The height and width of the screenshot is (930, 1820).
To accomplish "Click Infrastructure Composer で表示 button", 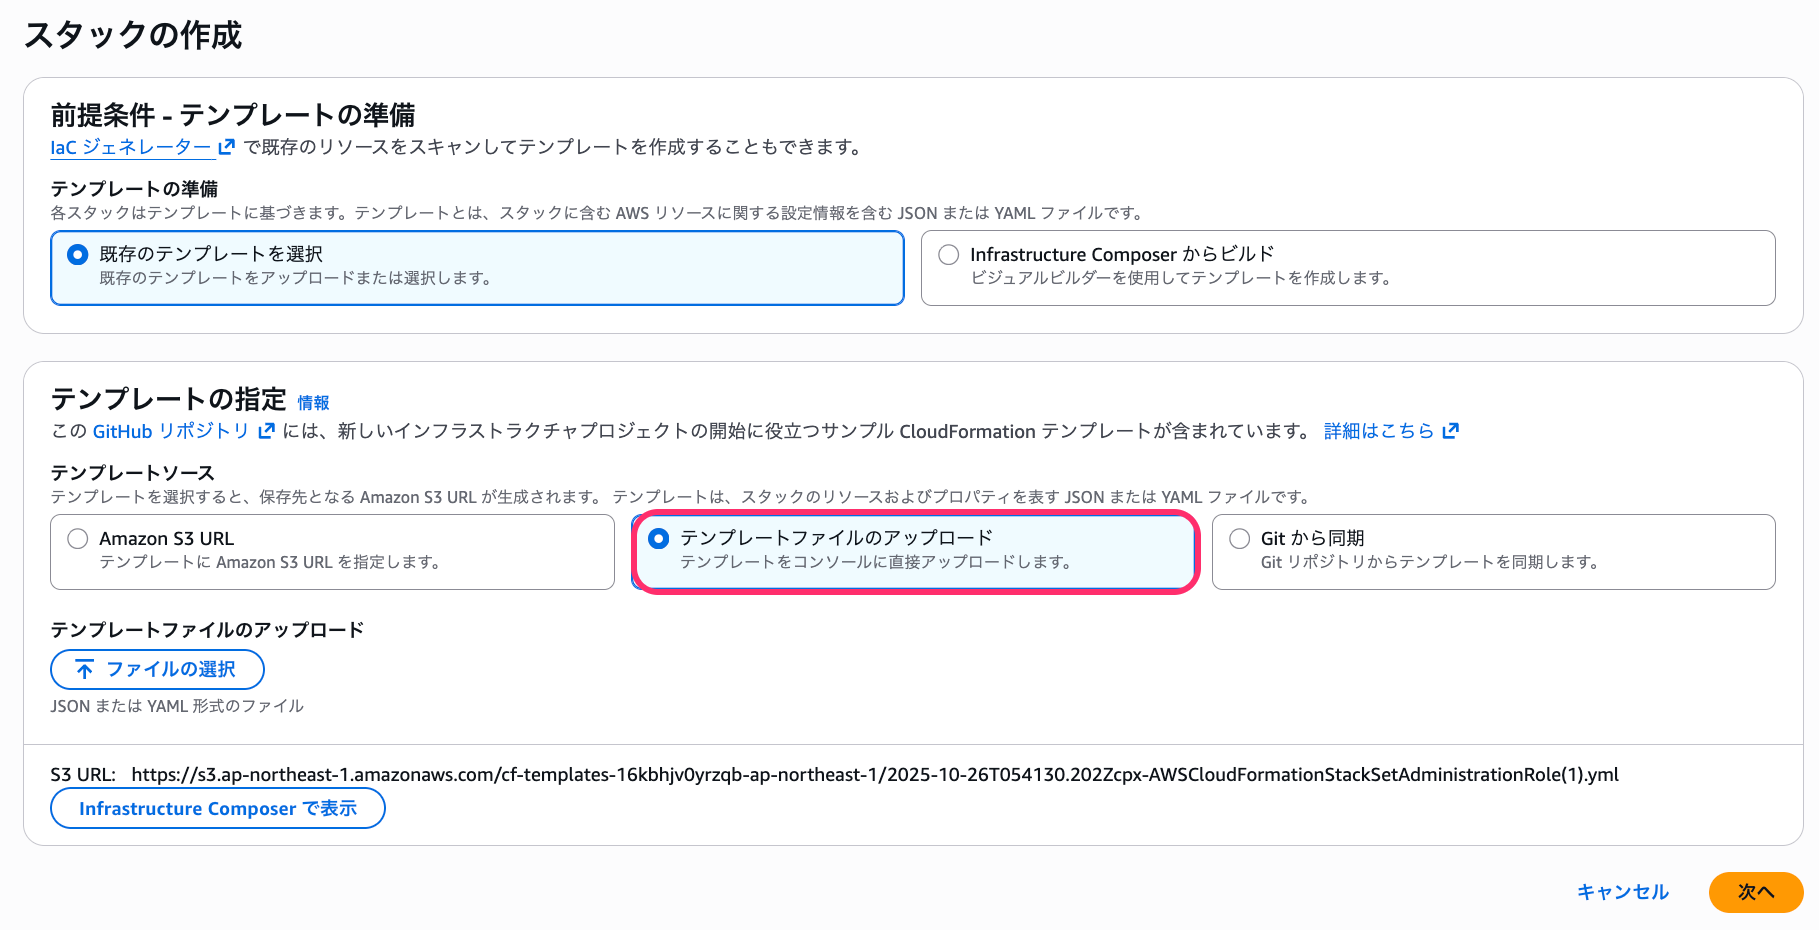I will pyautogui.click(x=218, y=808).
